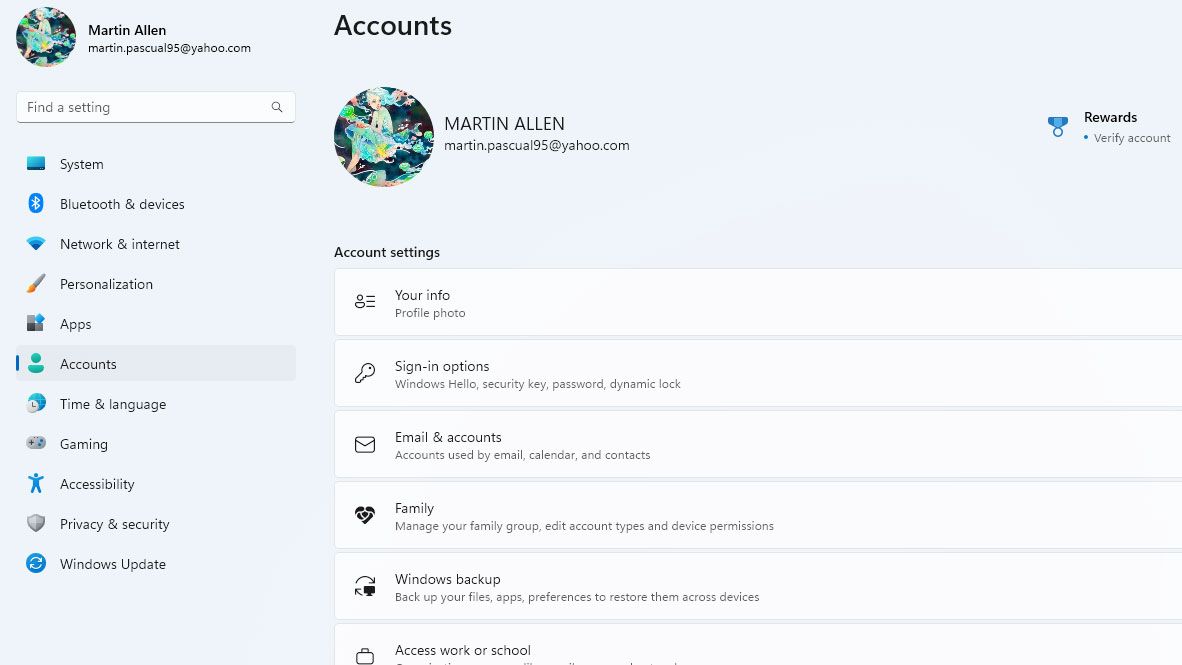
Task: Click the large profile picture
Action: [384, 137]
